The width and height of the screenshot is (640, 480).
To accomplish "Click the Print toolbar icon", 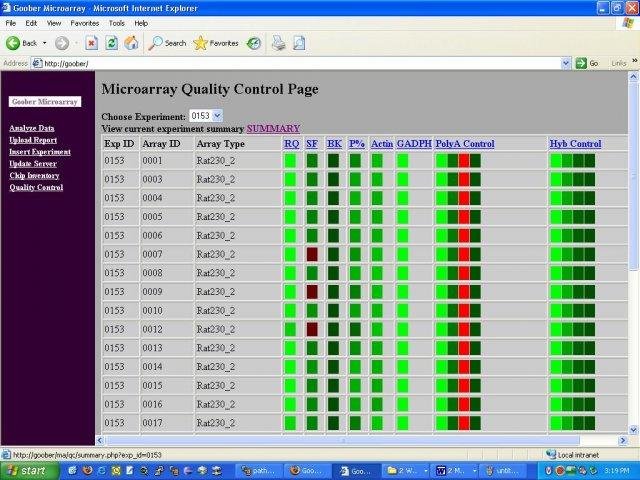I will pos(279,43).
